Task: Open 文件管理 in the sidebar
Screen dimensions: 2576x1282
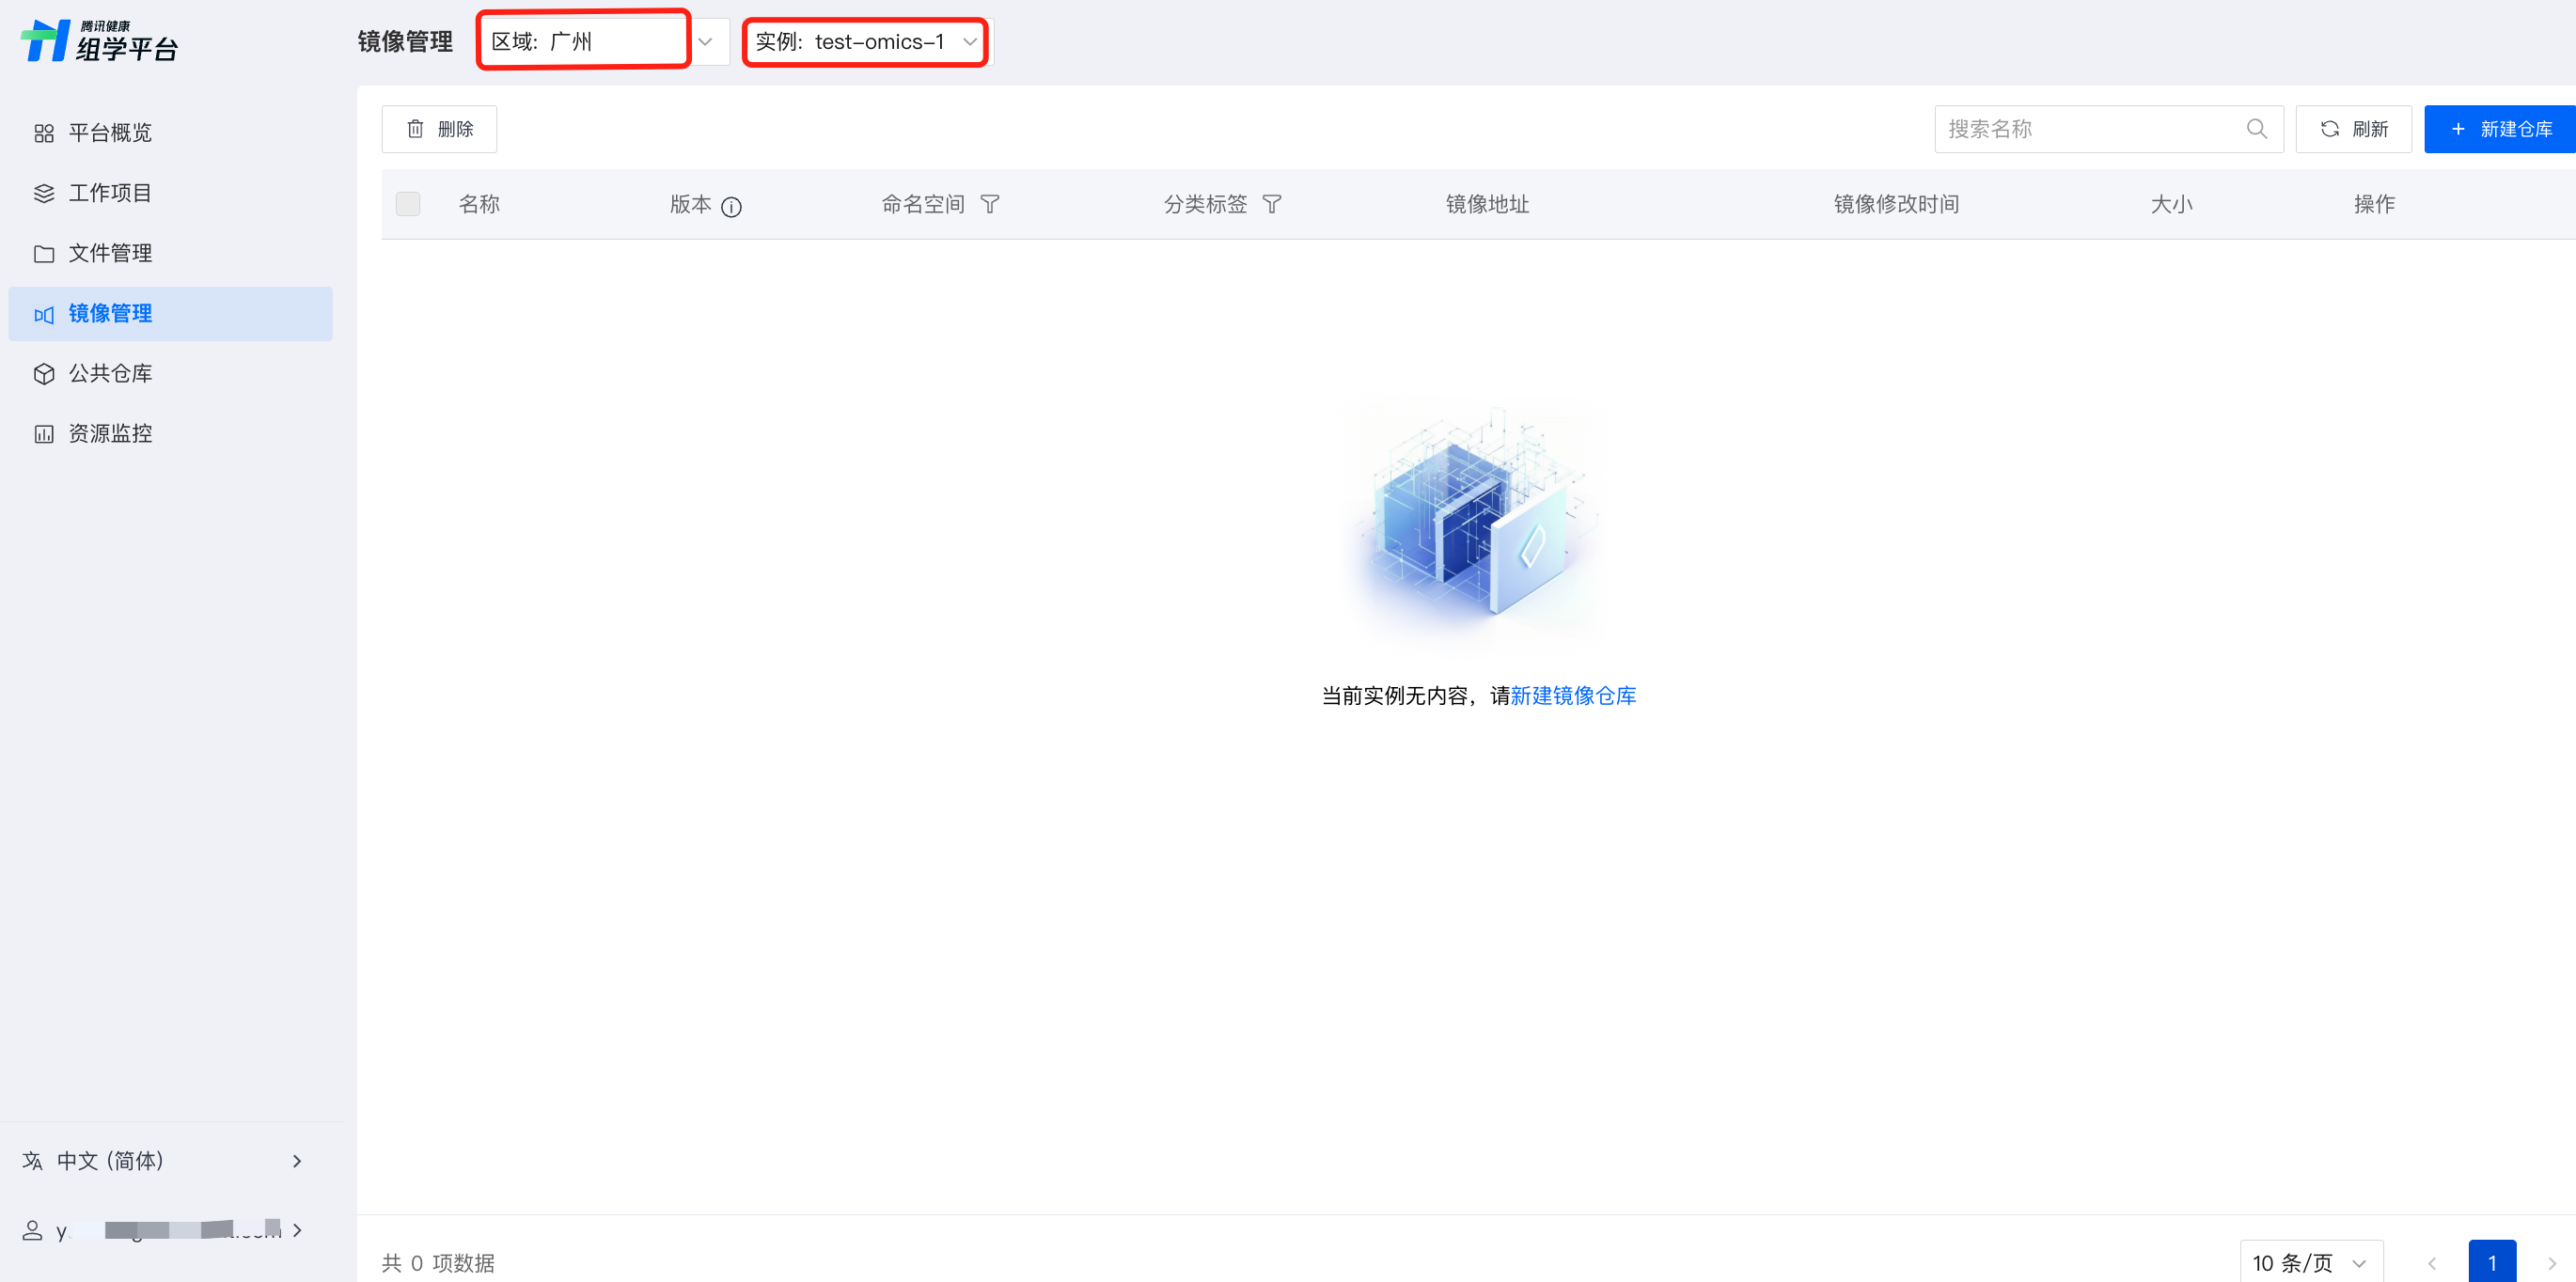Action: 110,253
